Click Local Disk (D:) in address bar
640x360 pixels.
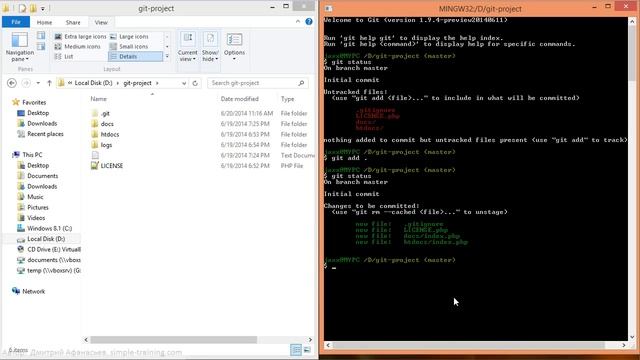[x=93, y=83]
